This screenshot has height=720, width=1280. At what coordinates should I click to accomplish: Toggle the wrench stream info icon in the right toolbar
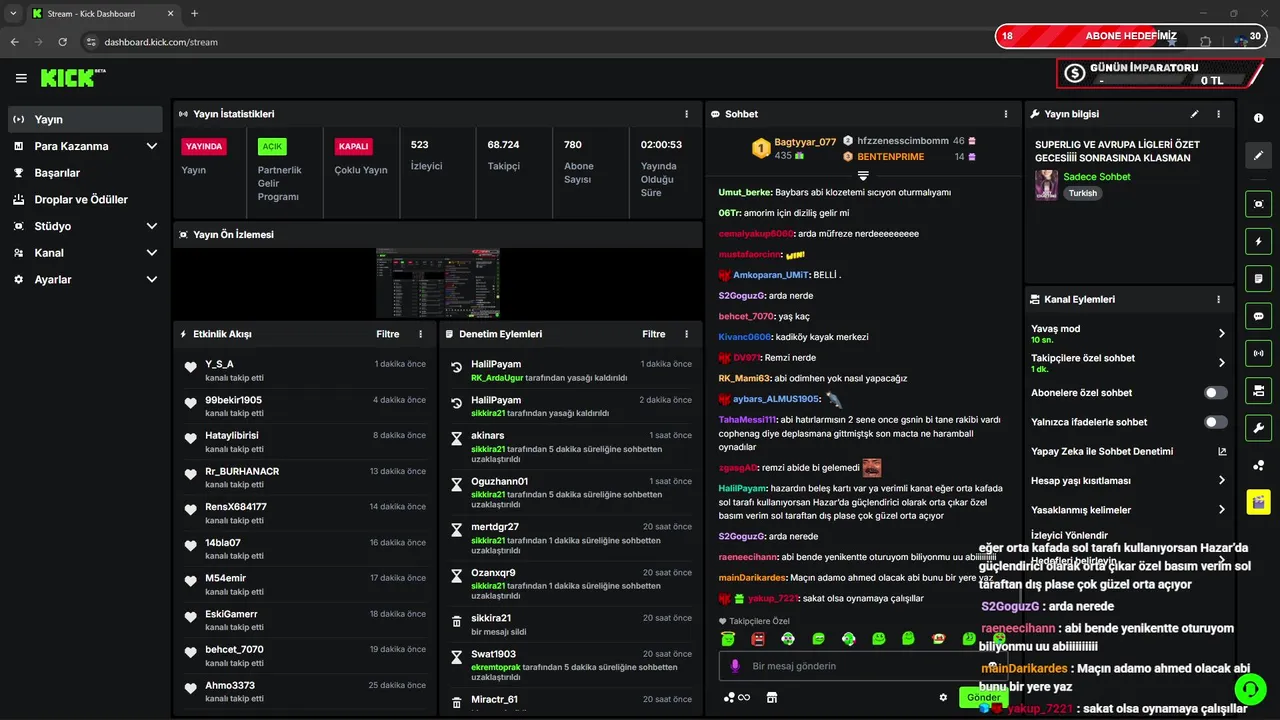coord(1258,427)
